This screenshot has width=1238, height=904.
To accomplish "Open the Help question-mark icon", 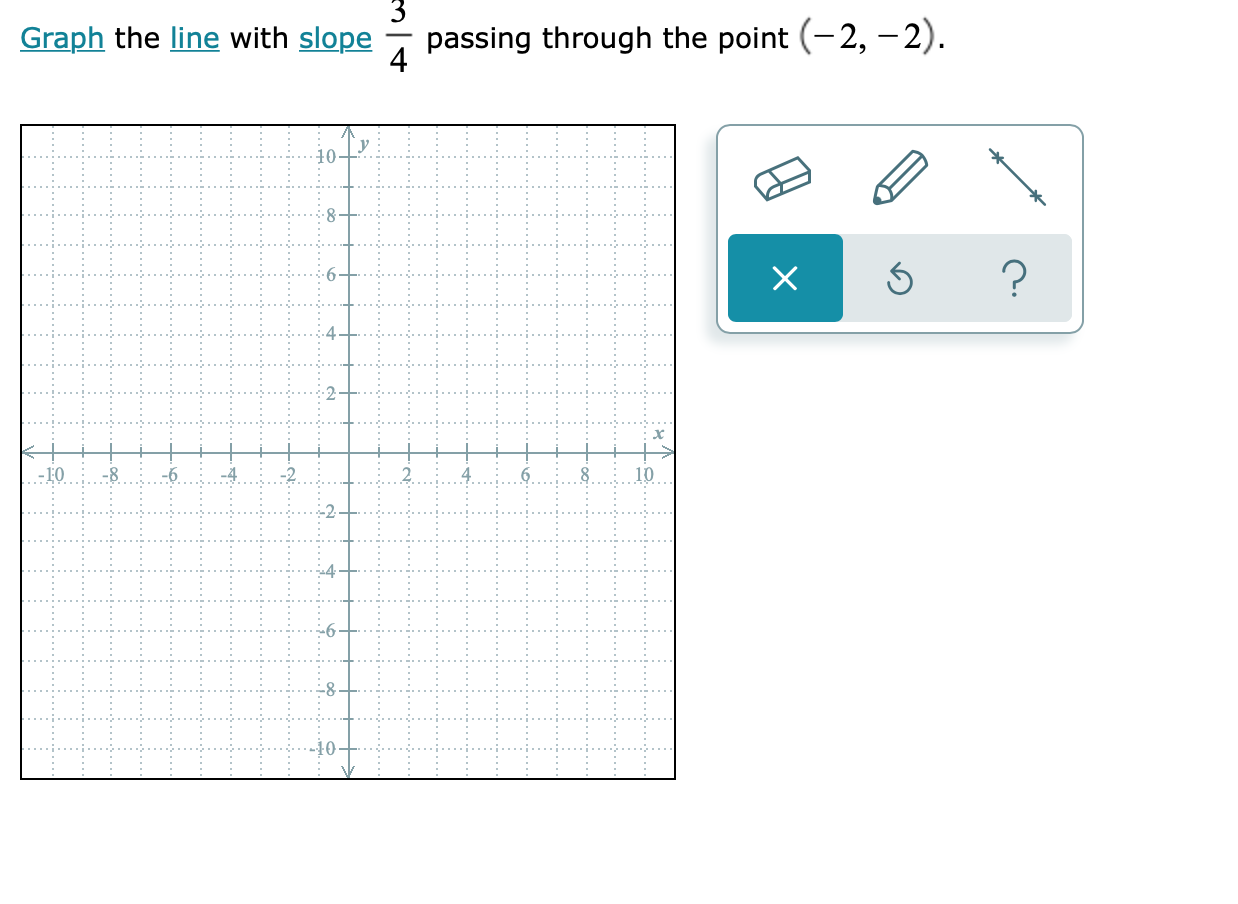I will (1014, 280).
